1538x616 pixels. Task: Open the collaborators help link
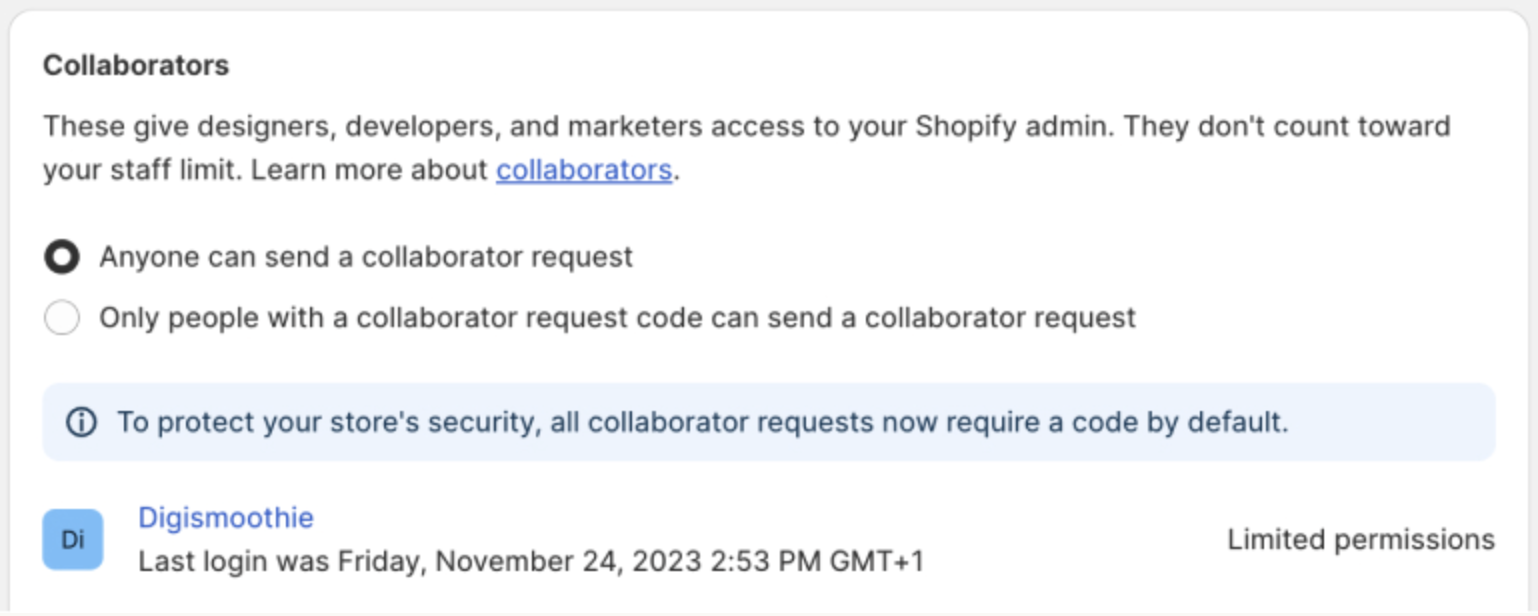point(583,170)
